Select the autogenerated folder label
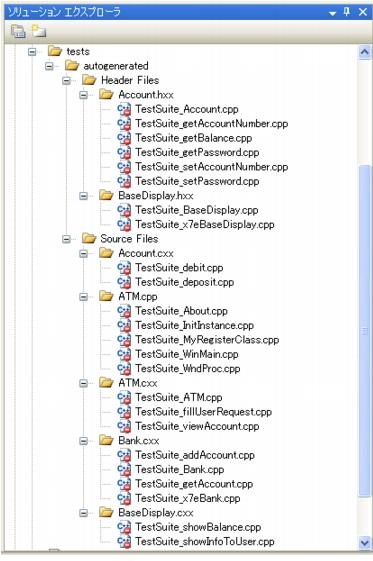Viewport: 373px width, 561px height. click(x=116, y=66)
